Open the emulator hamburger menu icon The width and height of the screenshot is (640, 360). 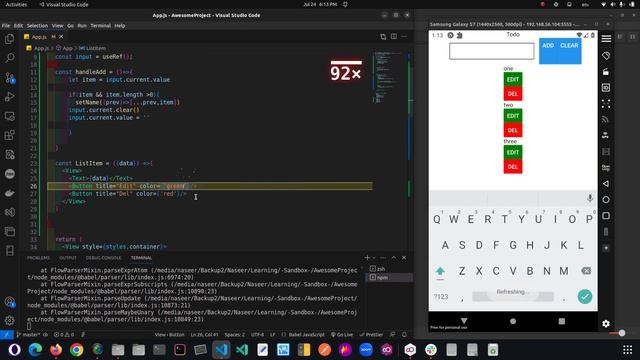coord(606,39)
